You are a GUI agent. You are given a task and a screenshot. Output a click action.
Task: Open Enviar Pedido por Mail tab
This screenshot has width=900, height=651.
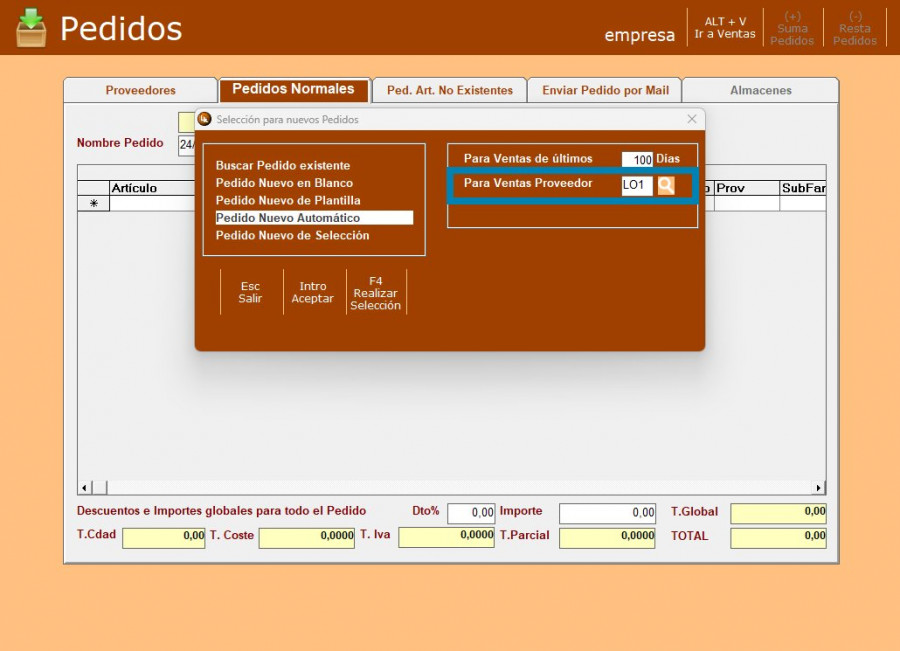tap(605, 90)
